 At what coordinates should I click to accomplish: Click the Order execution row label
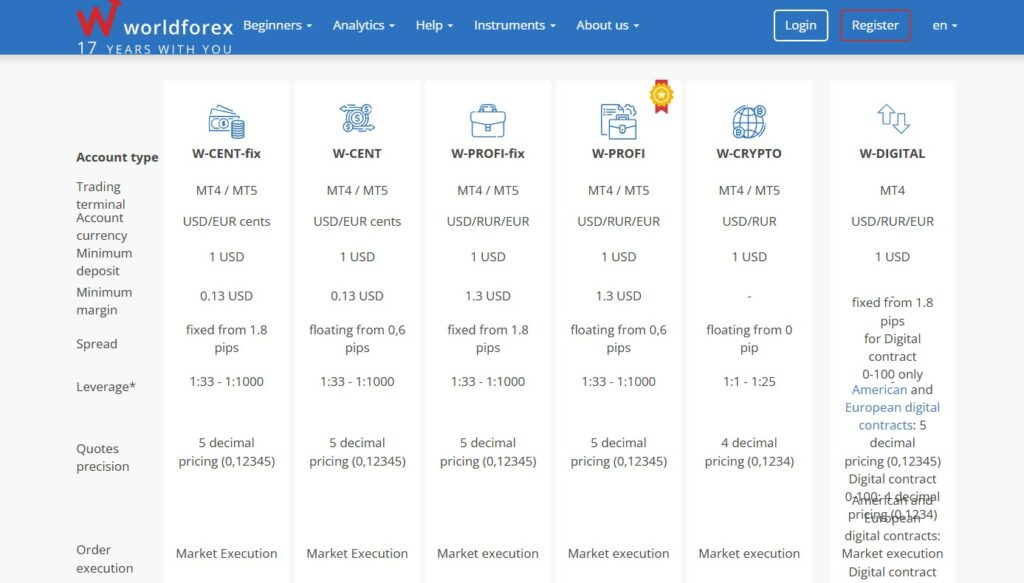click(104, 559)
